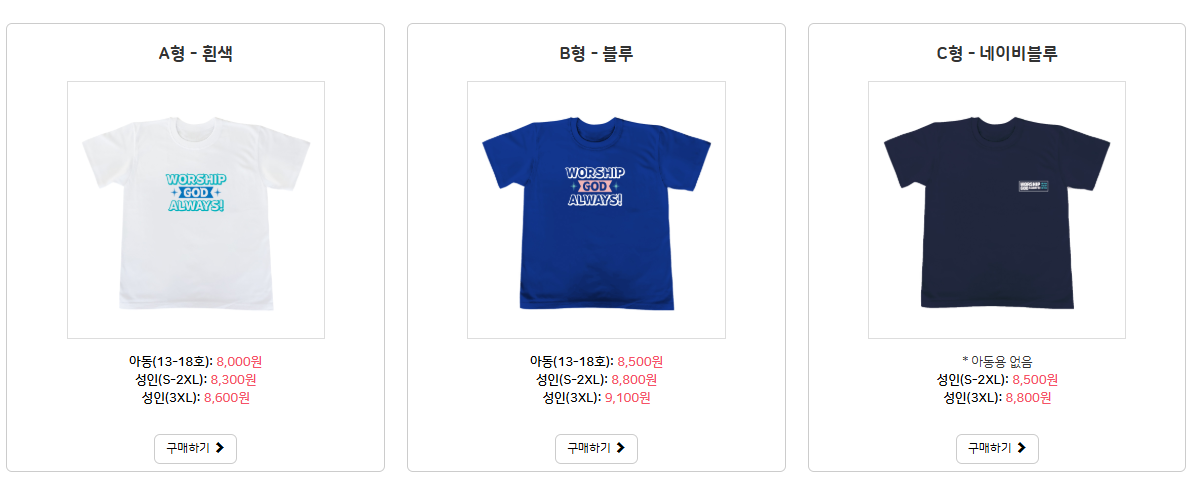Open the navy blue T-shirt product image
Image resolution: width=1198 pixels, height=497 pixels.
[997, 210]
